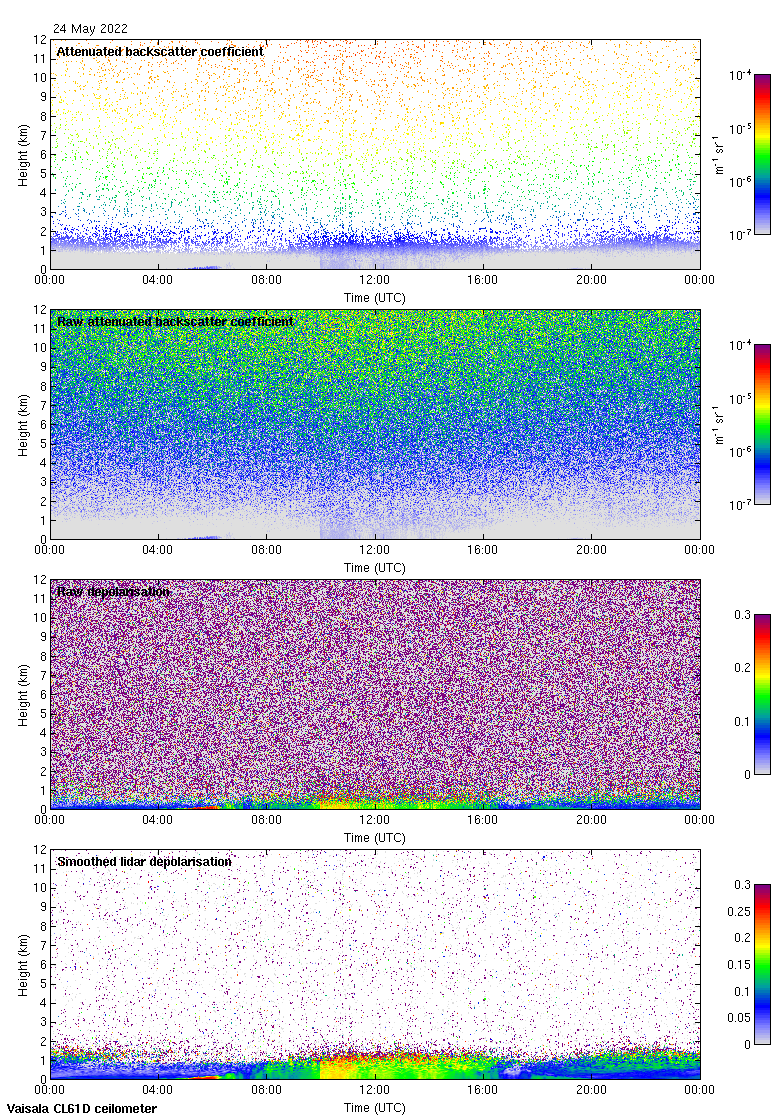Click "Height (km)" axis label of top panel
Screen dimensions: 780x1120
[23, 155]
